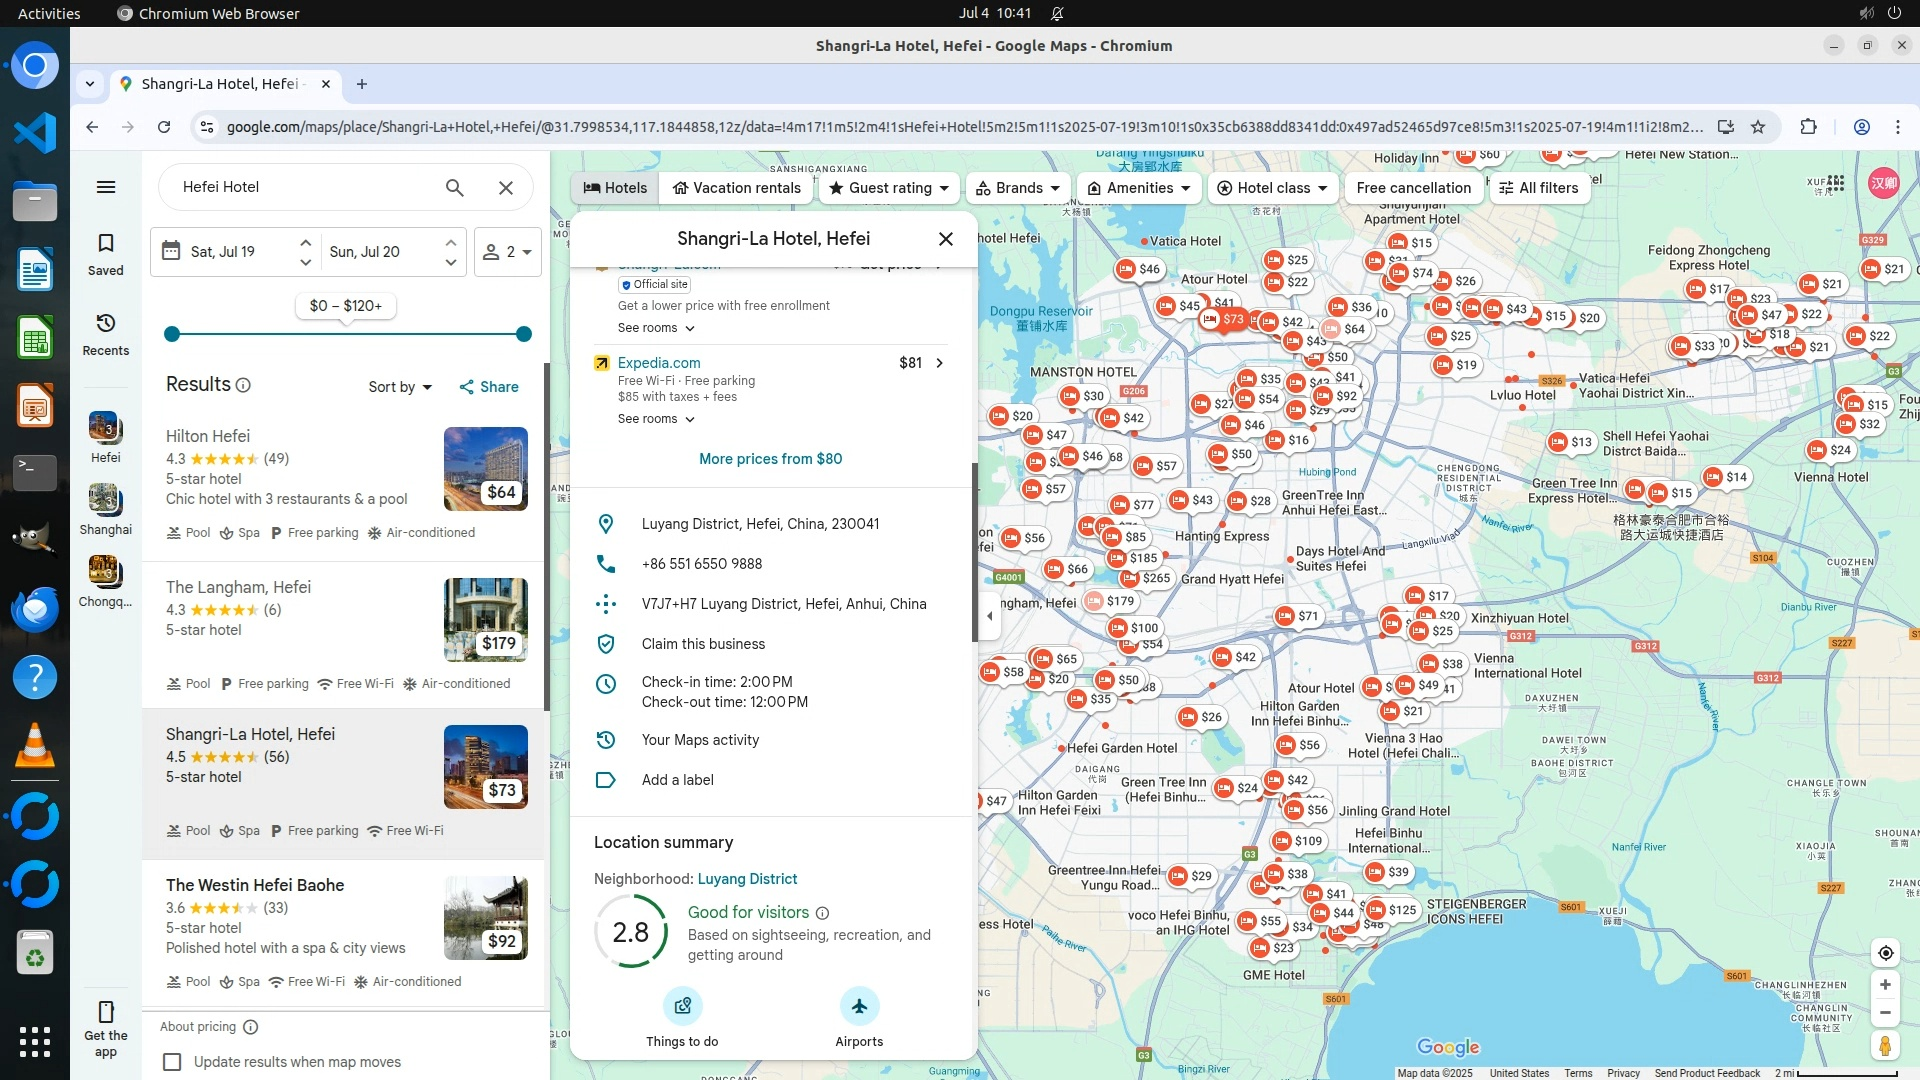The width and height of the screenshot is (1920, 1080).
Task: Open the hamburger menu icon
Action: 105,188
